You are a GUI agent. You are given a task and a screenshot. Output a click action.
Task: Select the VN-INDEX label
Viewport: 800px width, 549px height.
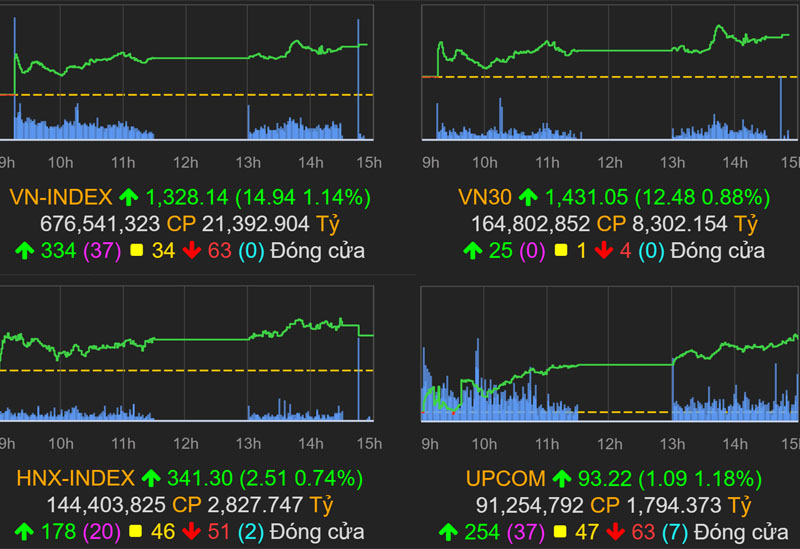point(61,197)
